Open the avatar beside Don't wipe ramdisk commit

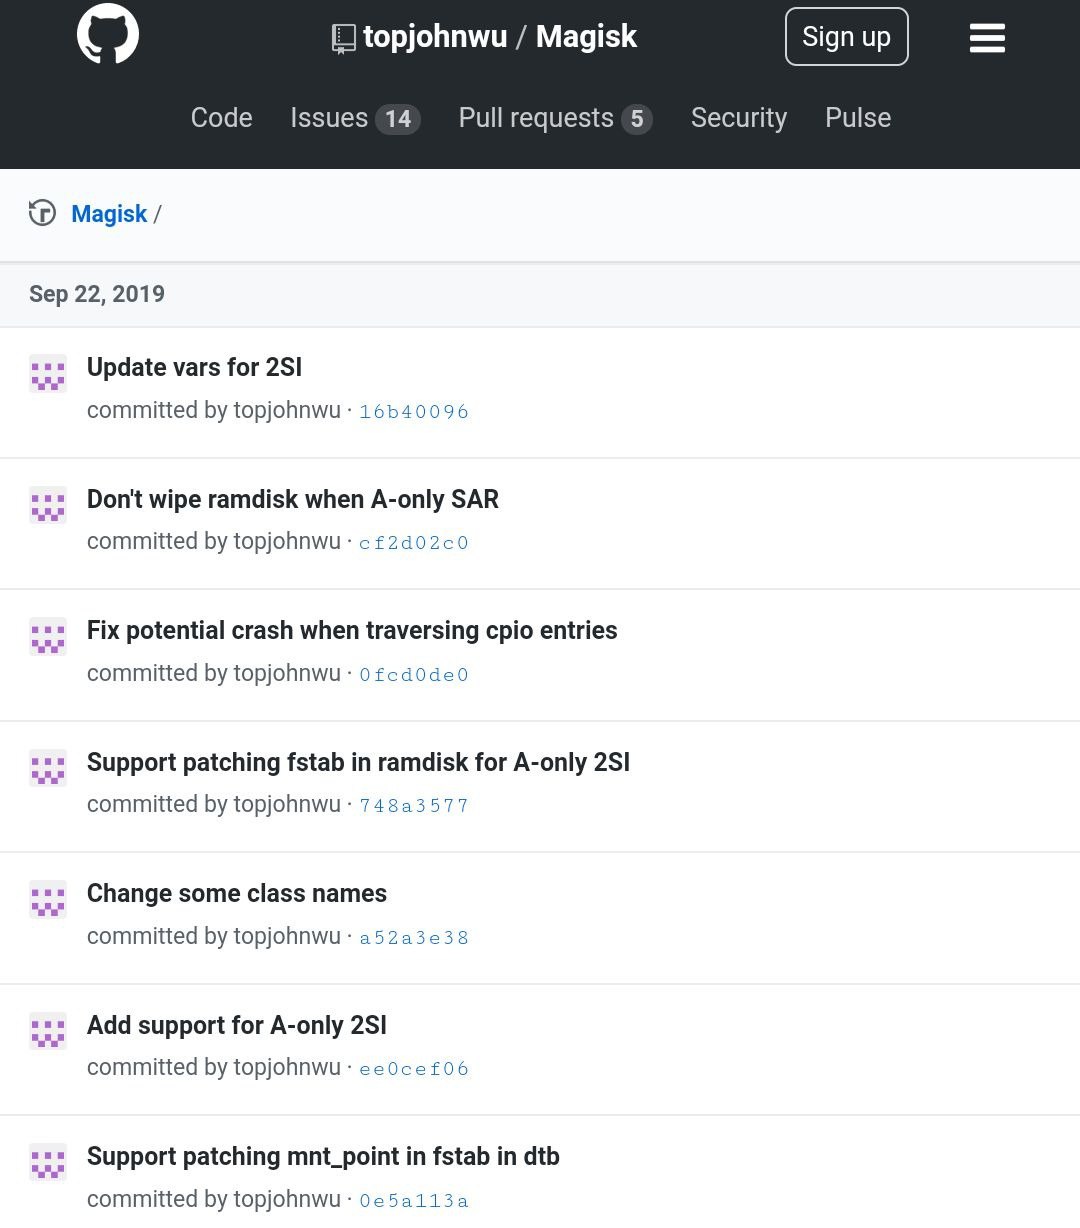click(x=48, y=505)
